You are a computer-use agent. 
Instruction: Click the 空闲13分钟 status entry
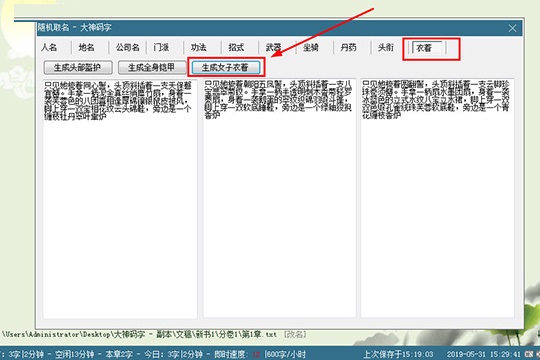(x=74, y=354)
